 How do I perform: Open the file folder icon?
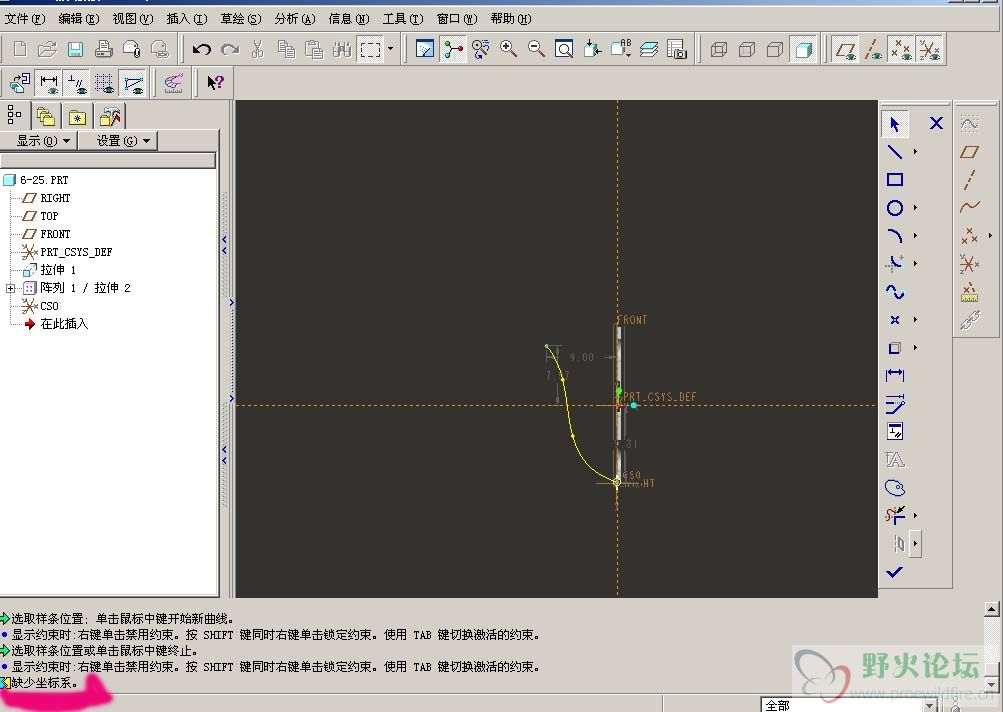tap(47, 49)
